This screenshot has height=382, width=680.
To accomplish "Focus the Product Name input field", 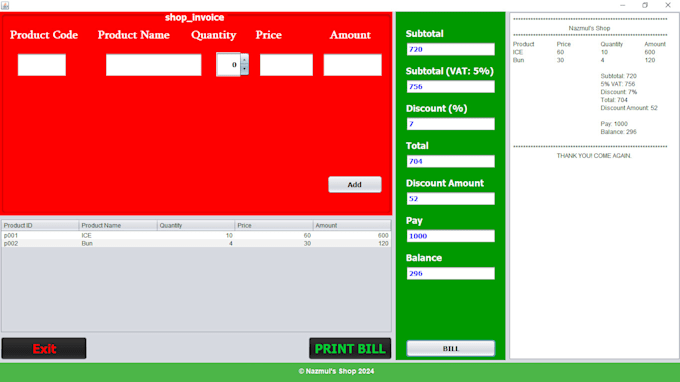I will (154, 65).
